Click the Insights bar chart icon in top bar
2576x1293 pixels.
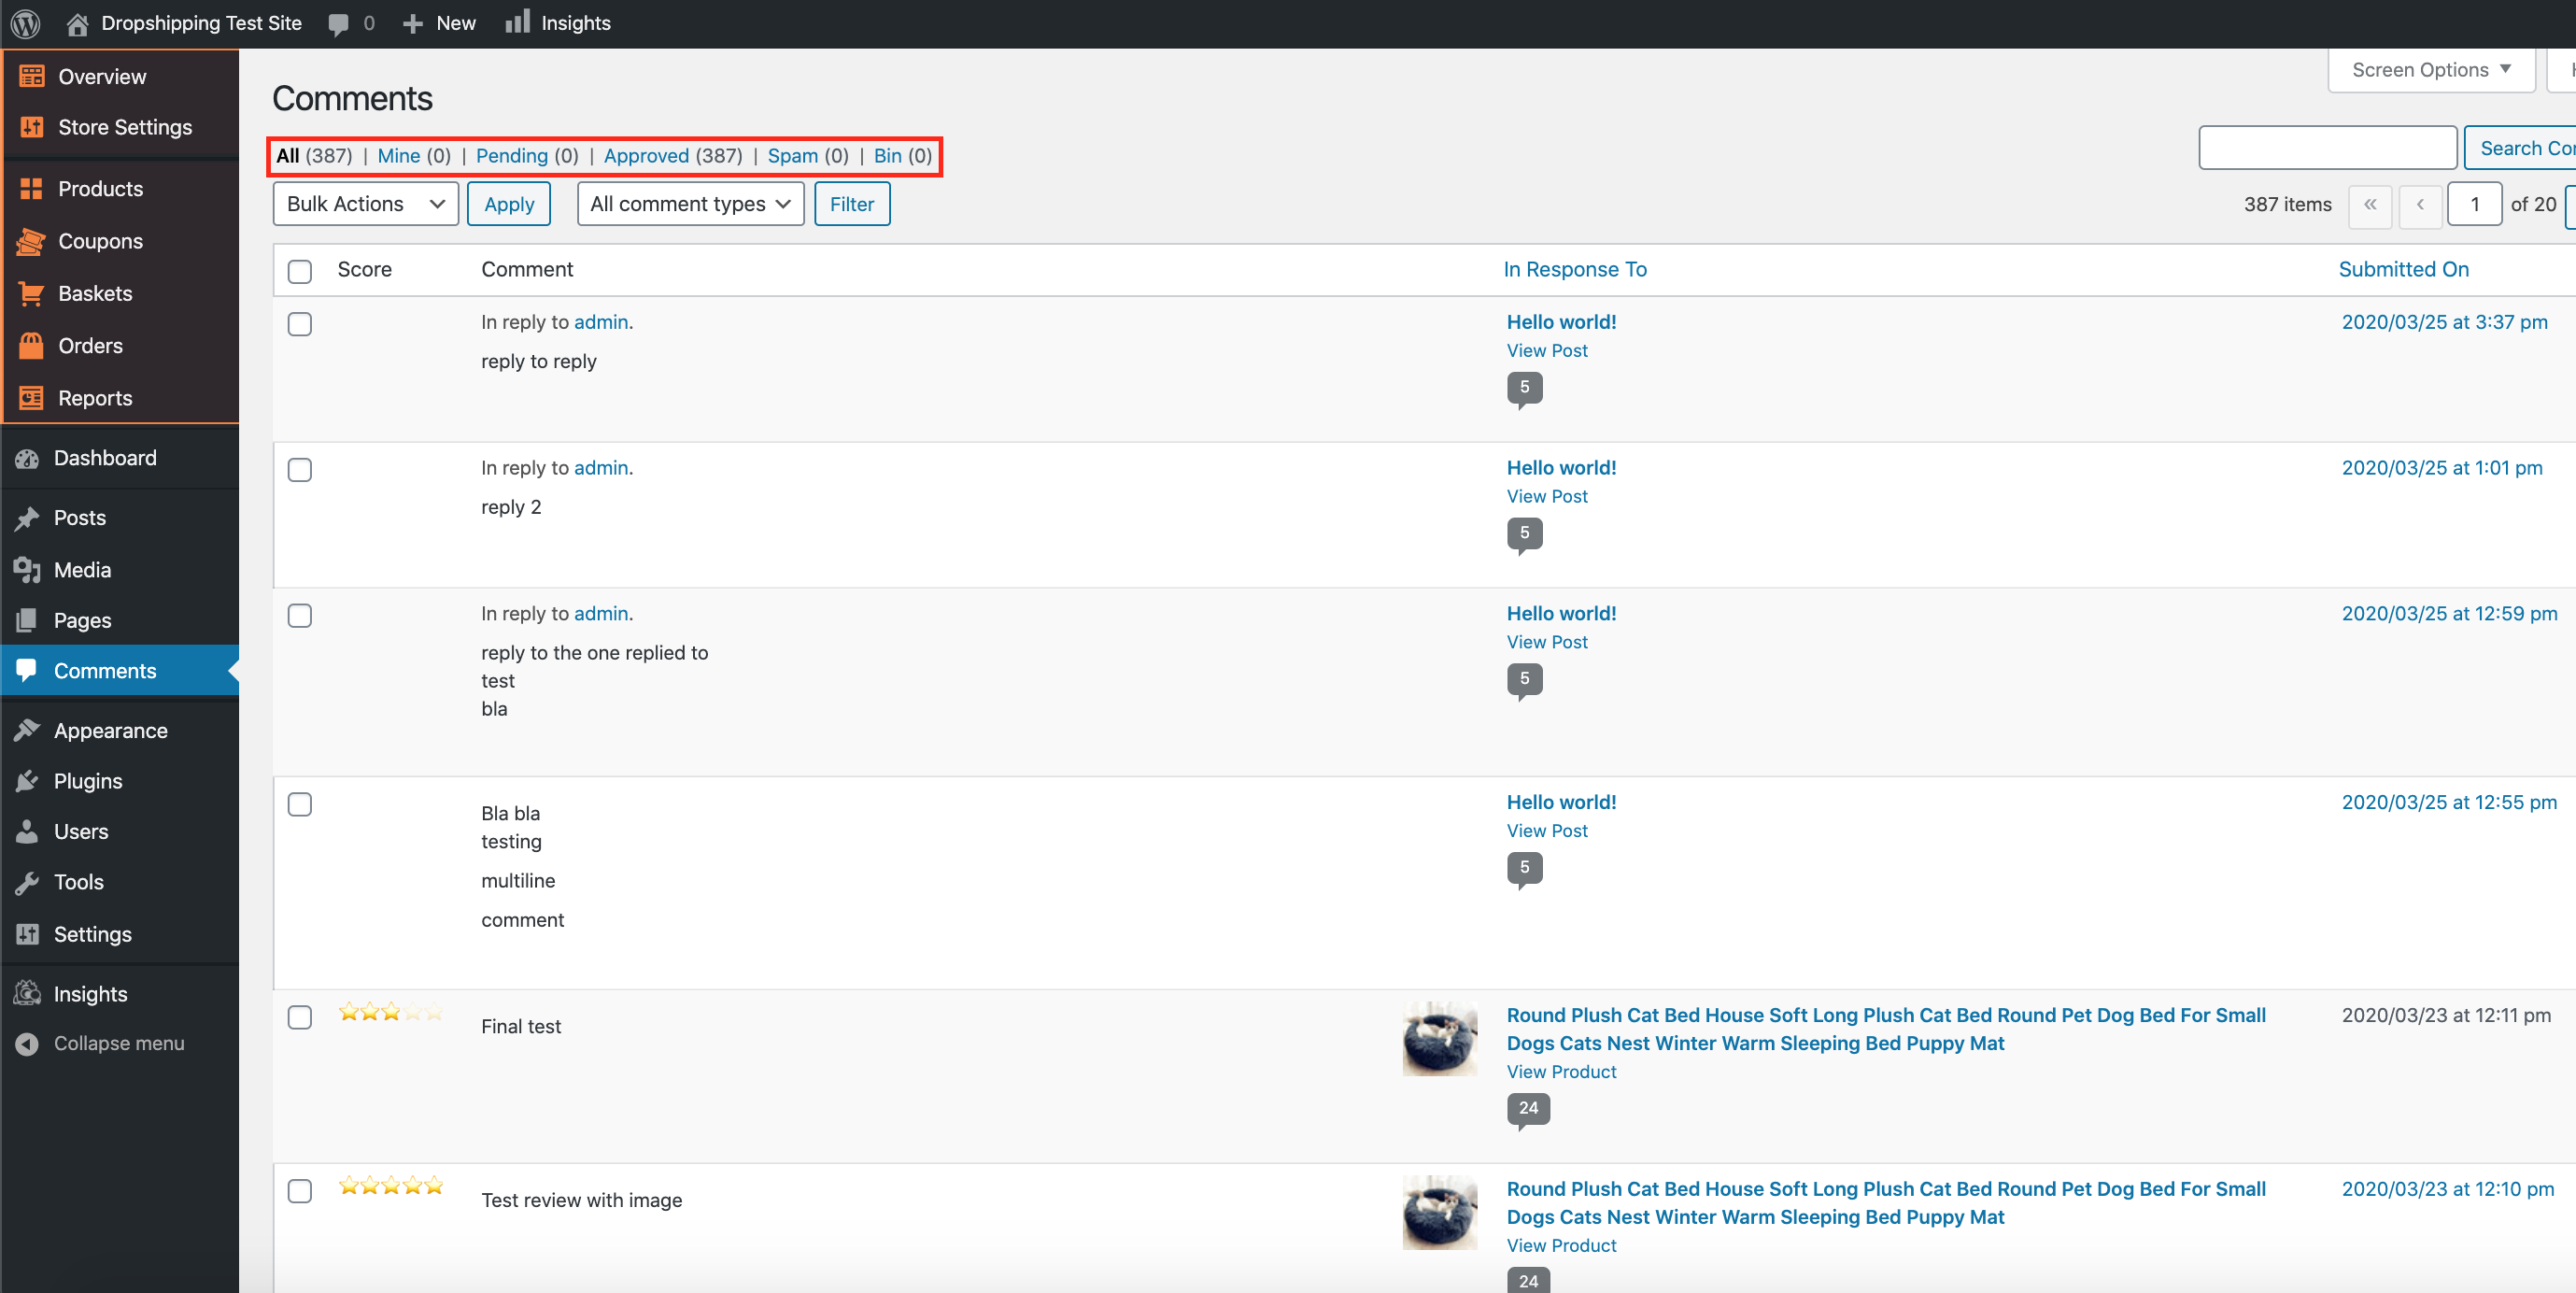tap(517, 22)
